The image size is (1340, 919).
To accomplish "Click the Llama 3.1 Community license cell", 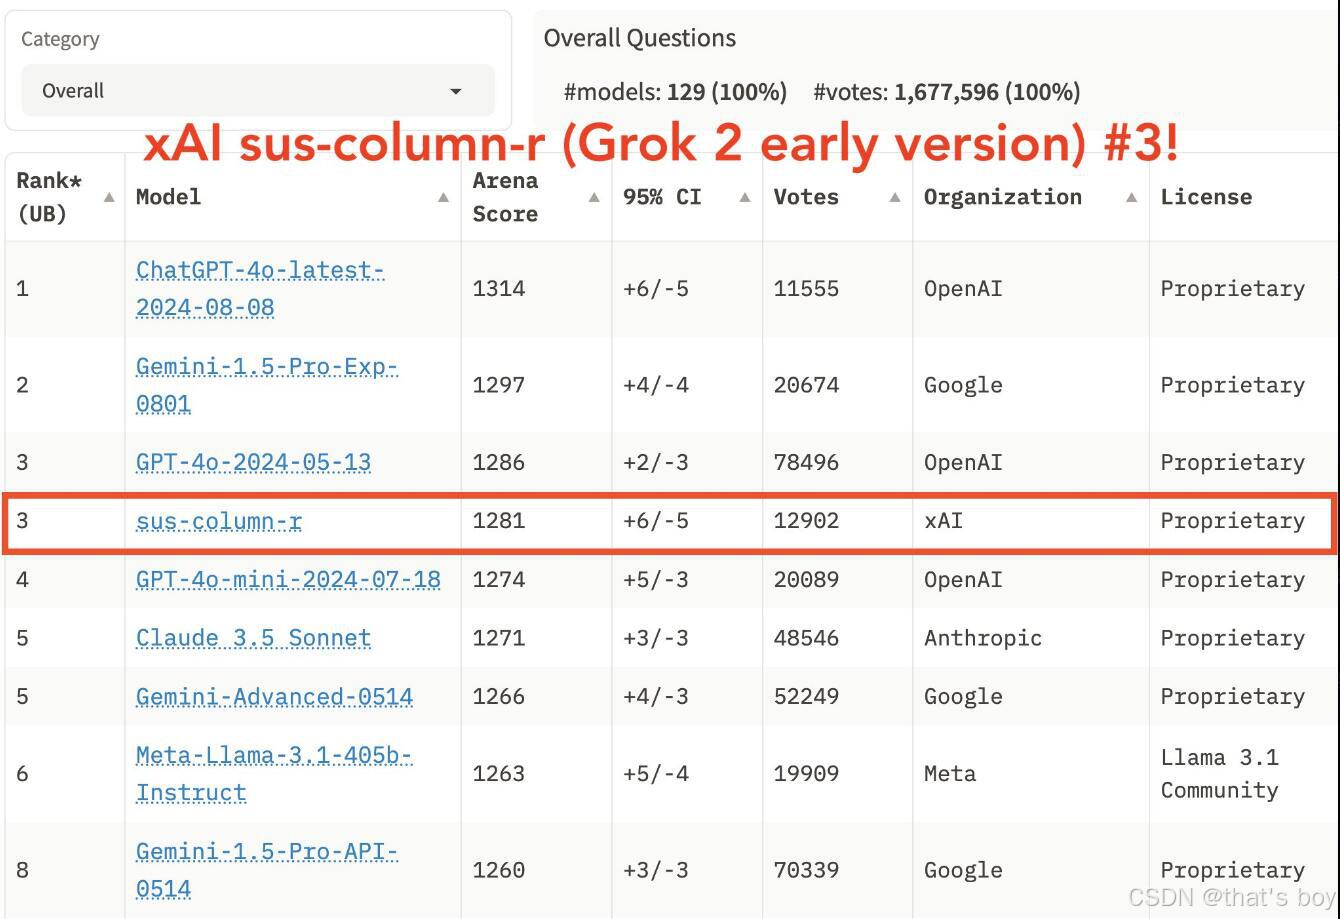I will click(1219, 774).
